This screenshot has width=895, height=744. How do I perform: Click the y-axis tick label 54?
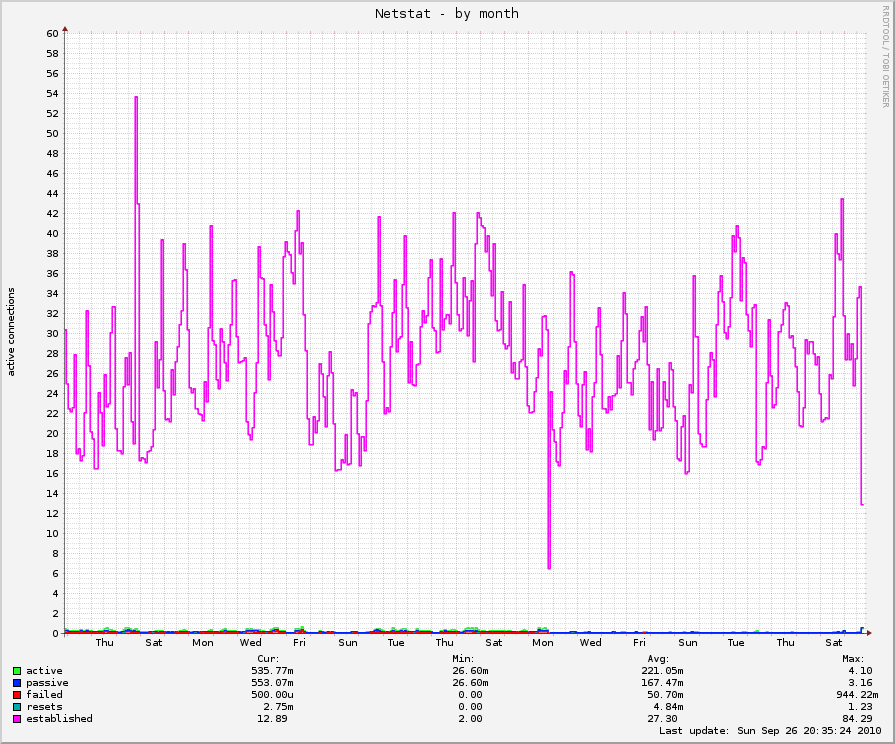(x=53, y=94)
